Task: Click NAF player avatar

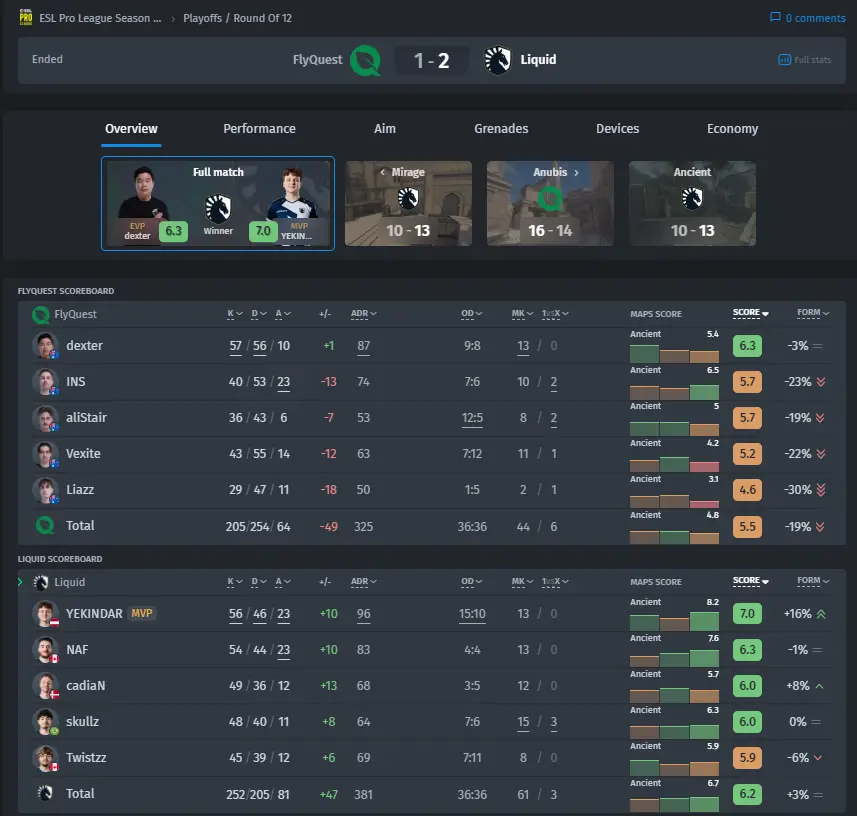Action: pyautogui.click(x=45, y=649)
